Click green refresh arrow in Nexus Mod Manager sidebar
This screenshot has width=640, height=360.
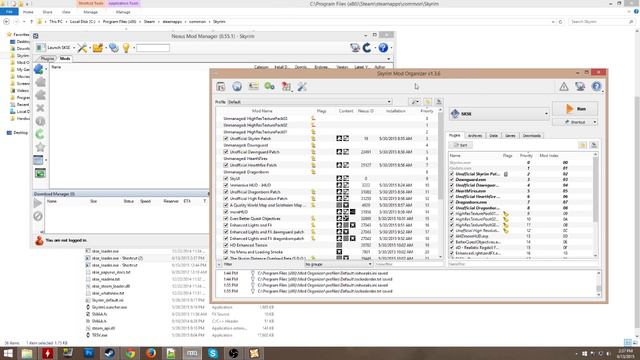click(x=40, y=134)
